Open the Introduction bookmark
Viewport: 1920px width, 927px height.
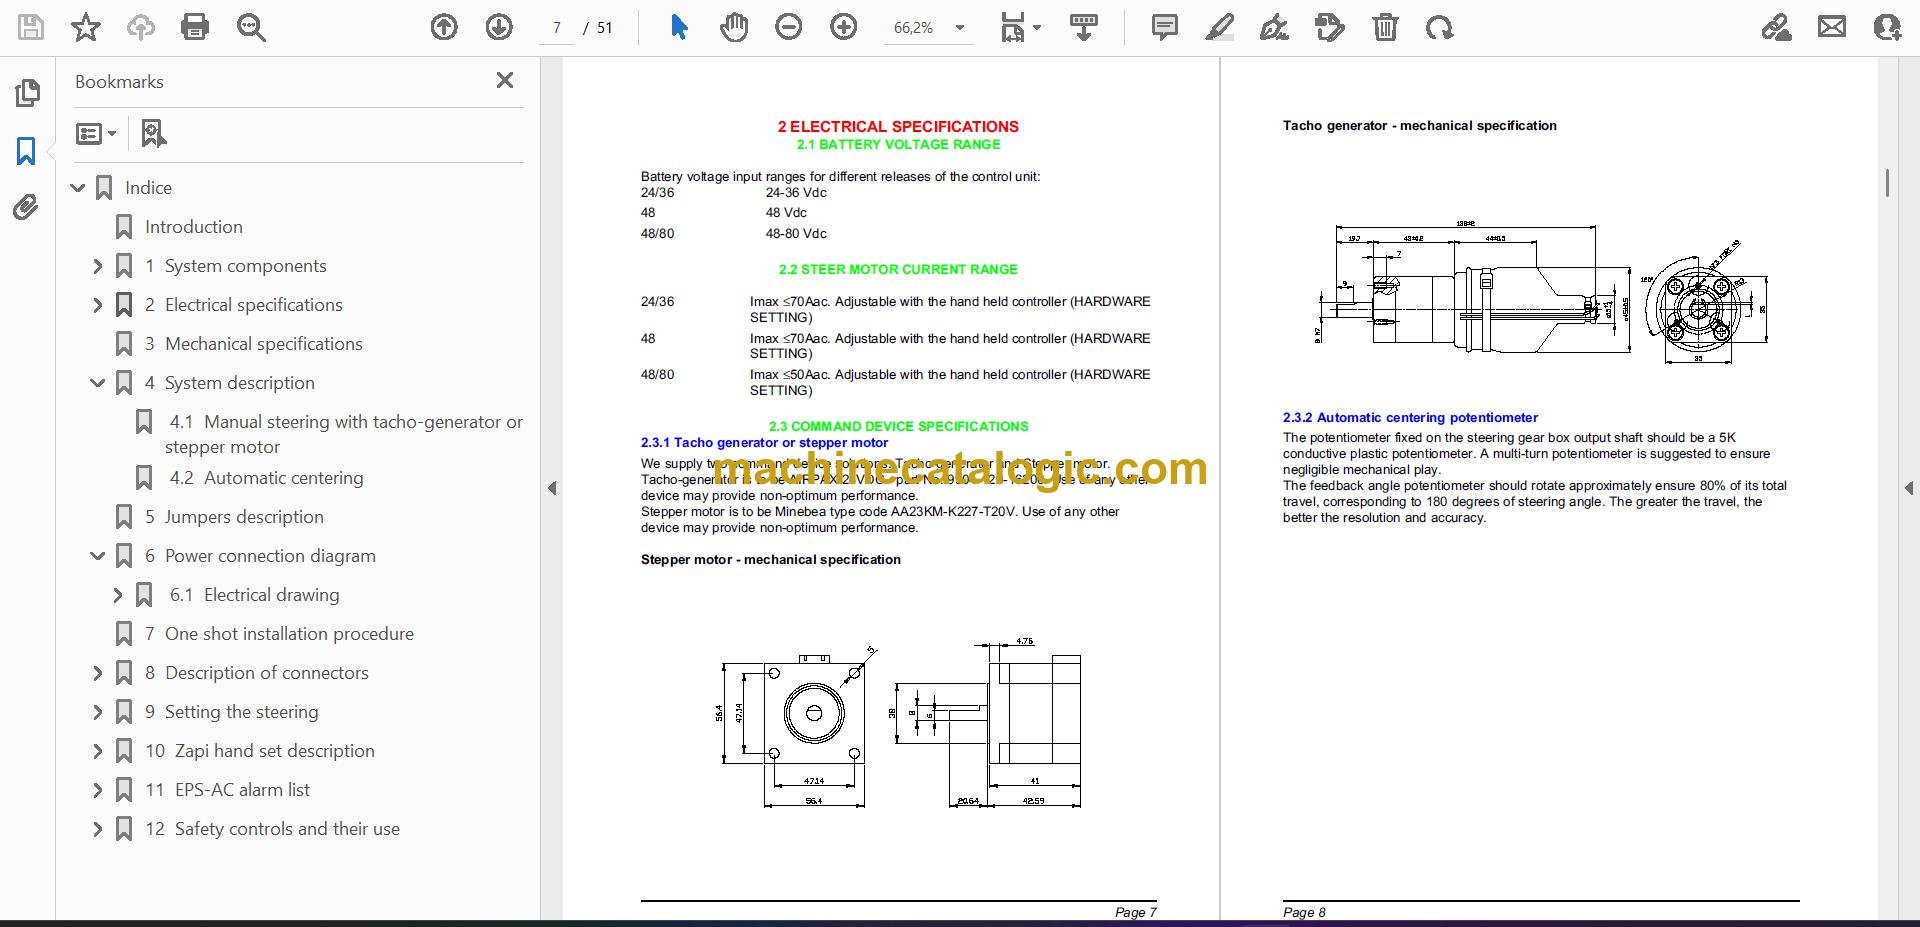click(194, 227)
